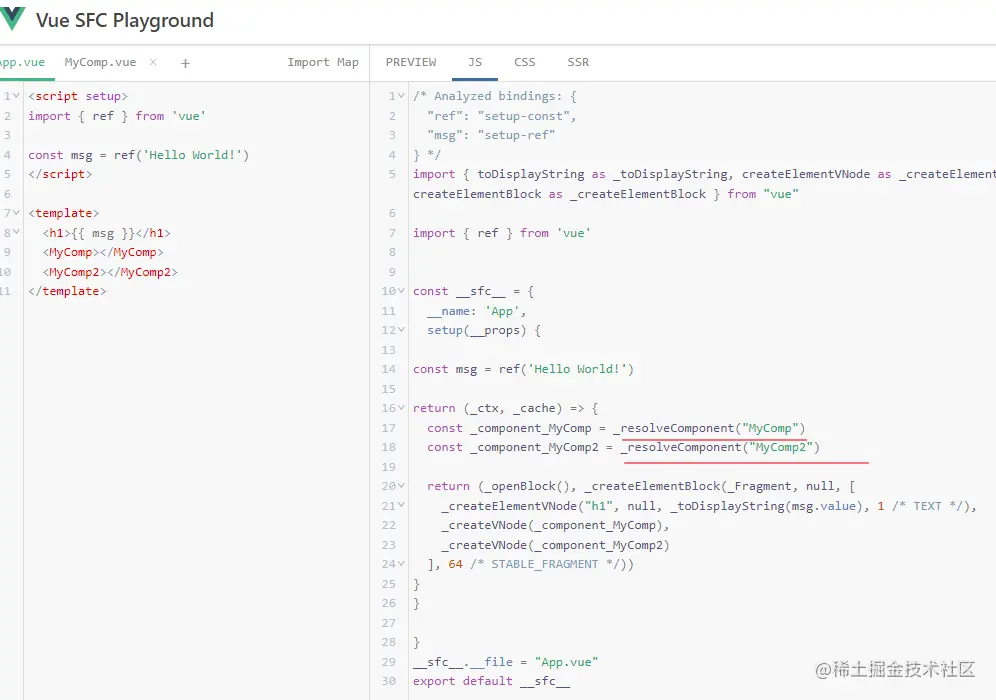This screenshot has height=700, width=996.
Task: Click the Vue SFC Playground title
Action: coord(124,20)
